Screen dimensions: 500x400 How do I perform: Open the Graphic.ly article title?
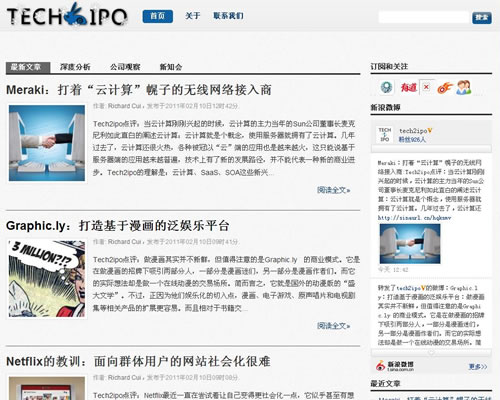[x=118, y=226]
